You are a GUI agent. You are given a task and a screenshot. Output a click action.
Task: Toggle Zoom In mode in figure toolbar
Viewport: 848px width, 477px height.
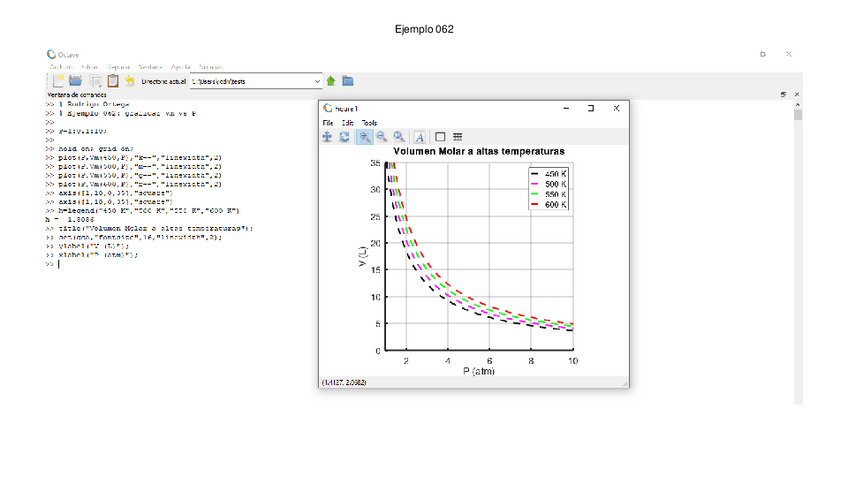[365, 137]
